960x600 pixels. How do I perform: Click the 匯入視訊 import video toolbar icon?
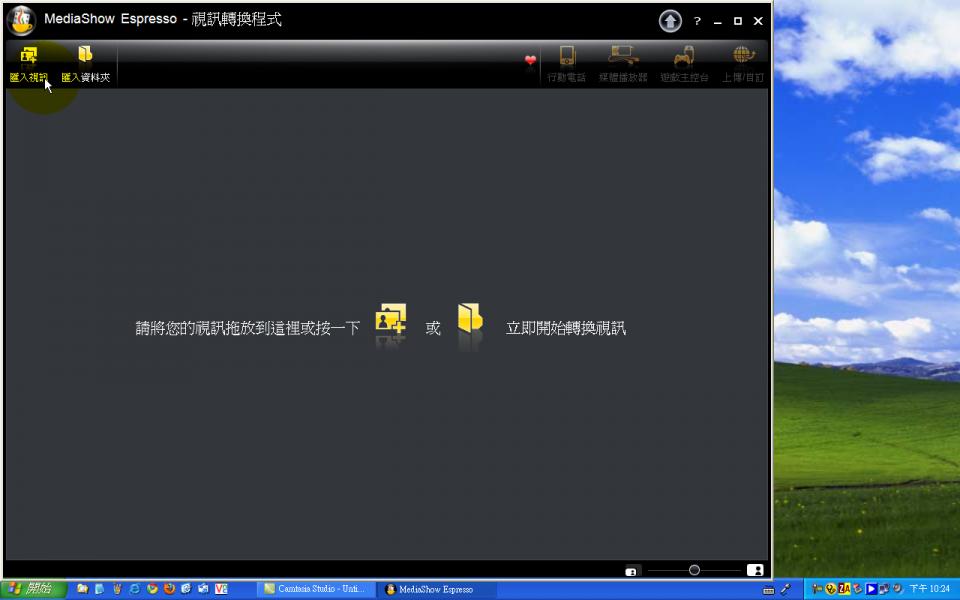point(29,56)
